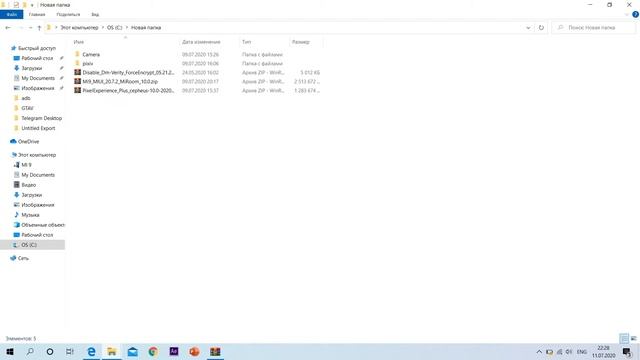The width and height of the screenshot is (640, 360).
Task: Select OS (C:) in the address path
Action: click(x=115, y=28)
